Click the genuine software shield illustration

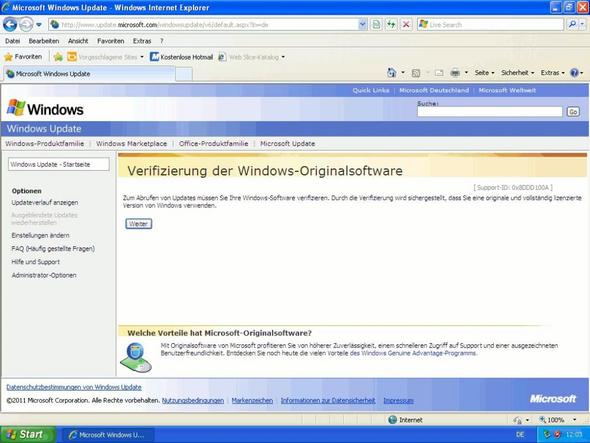(136, 357)
